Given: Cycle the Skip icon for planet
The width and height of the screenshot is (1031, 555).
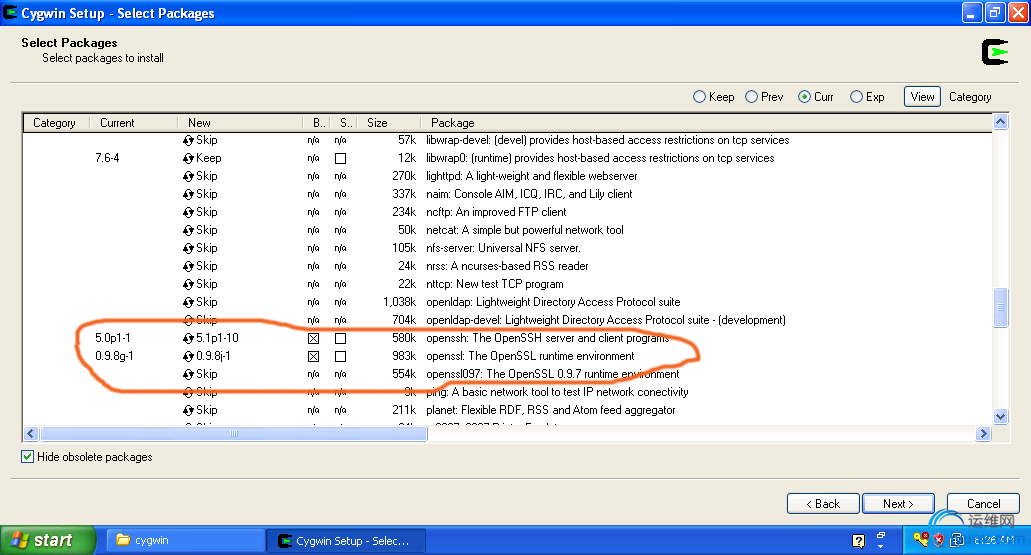Looking at the screenshot, I should tap(188, 410).
